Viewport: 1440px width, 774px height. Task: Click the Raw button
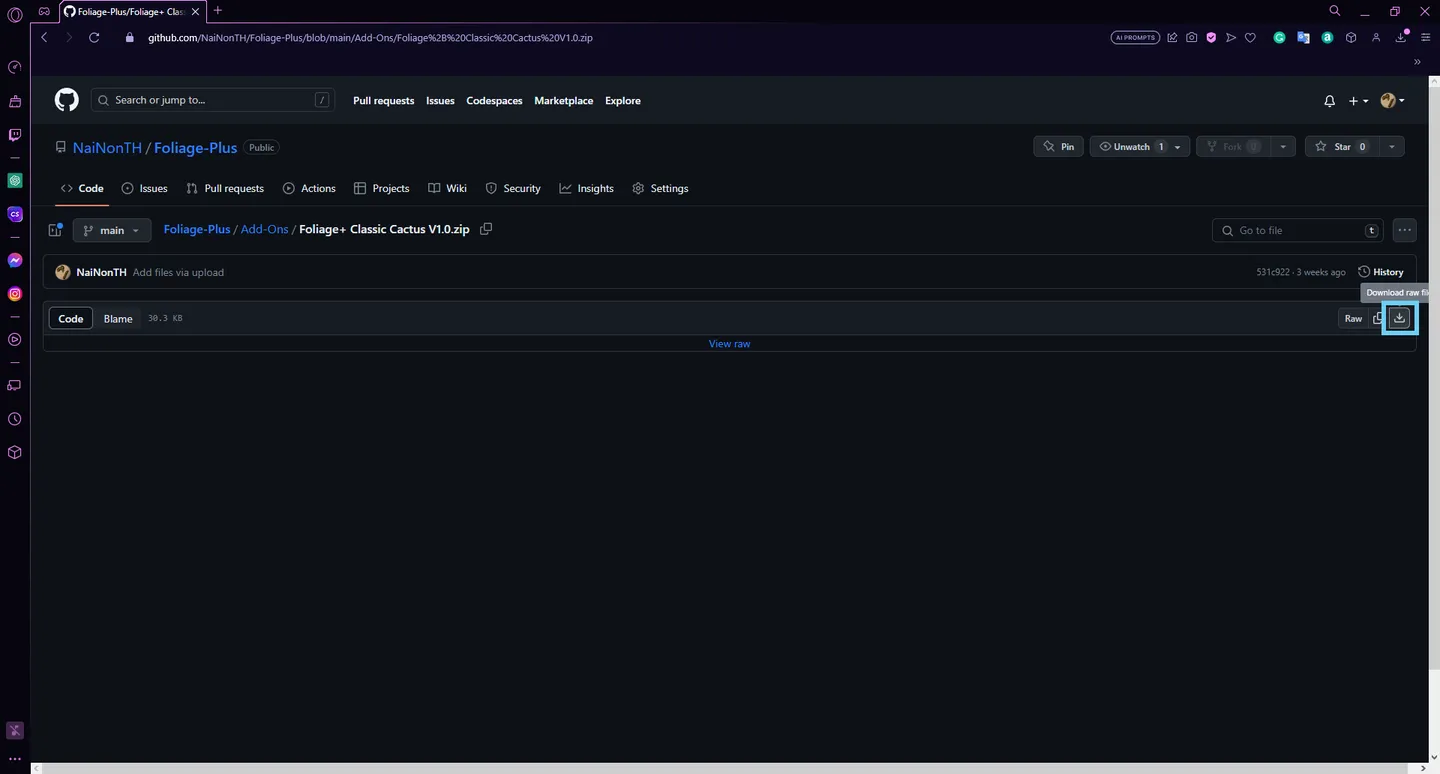(1353, 318)
